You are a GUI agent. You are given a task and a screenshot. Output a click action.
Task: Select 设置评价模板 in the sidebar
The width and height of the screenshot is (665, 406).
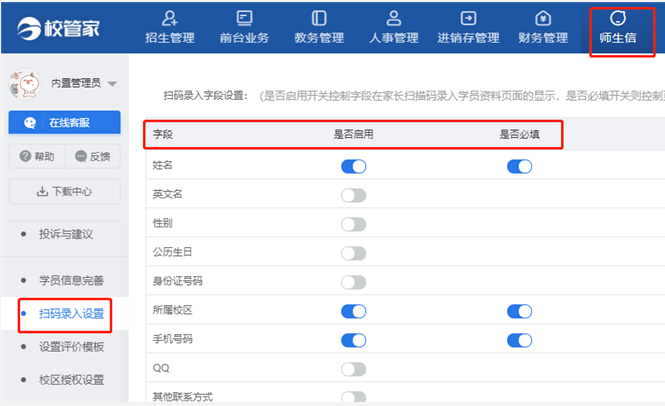[x=71, y=347]
